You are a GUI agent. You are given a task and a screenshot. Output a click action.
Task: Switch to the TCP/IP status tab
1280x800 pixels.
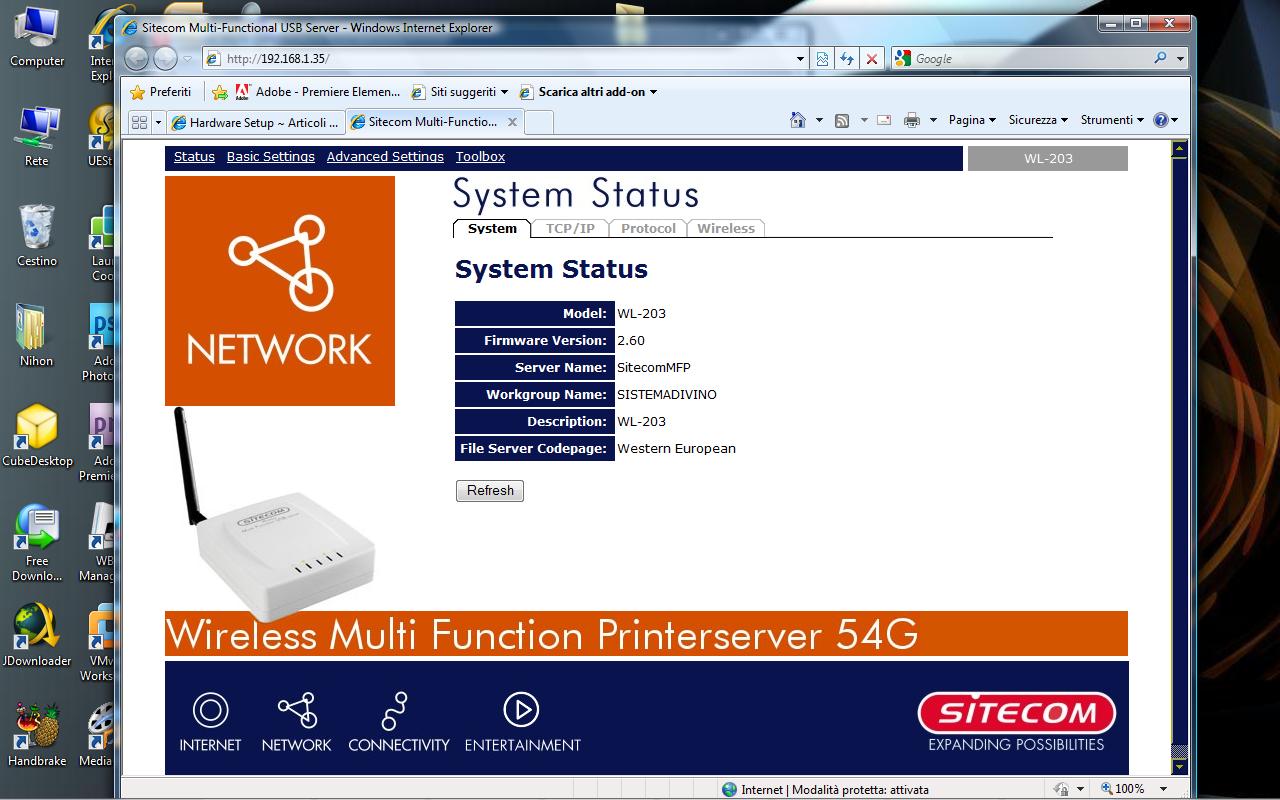click(x=570, y=229)
